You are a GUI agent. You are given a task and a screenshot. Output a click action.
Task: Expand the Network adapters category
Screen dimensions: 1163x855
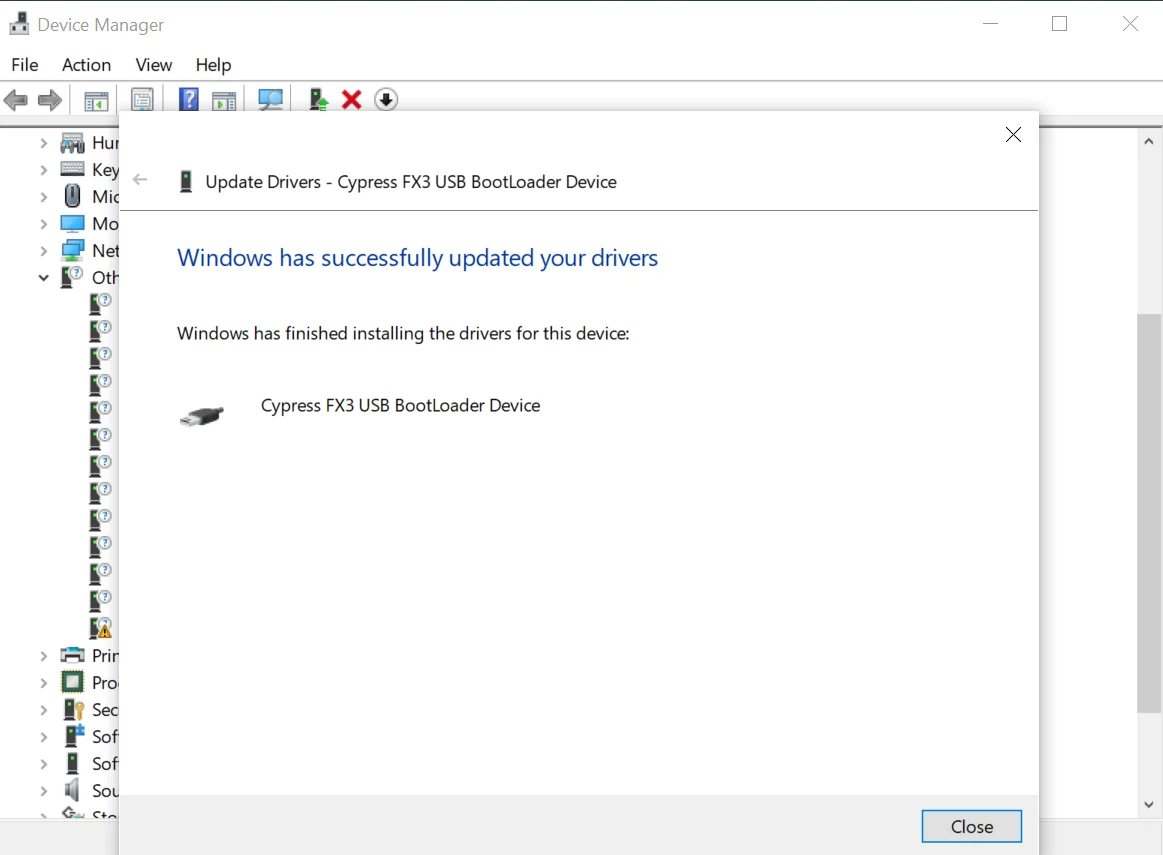[43, 251]
